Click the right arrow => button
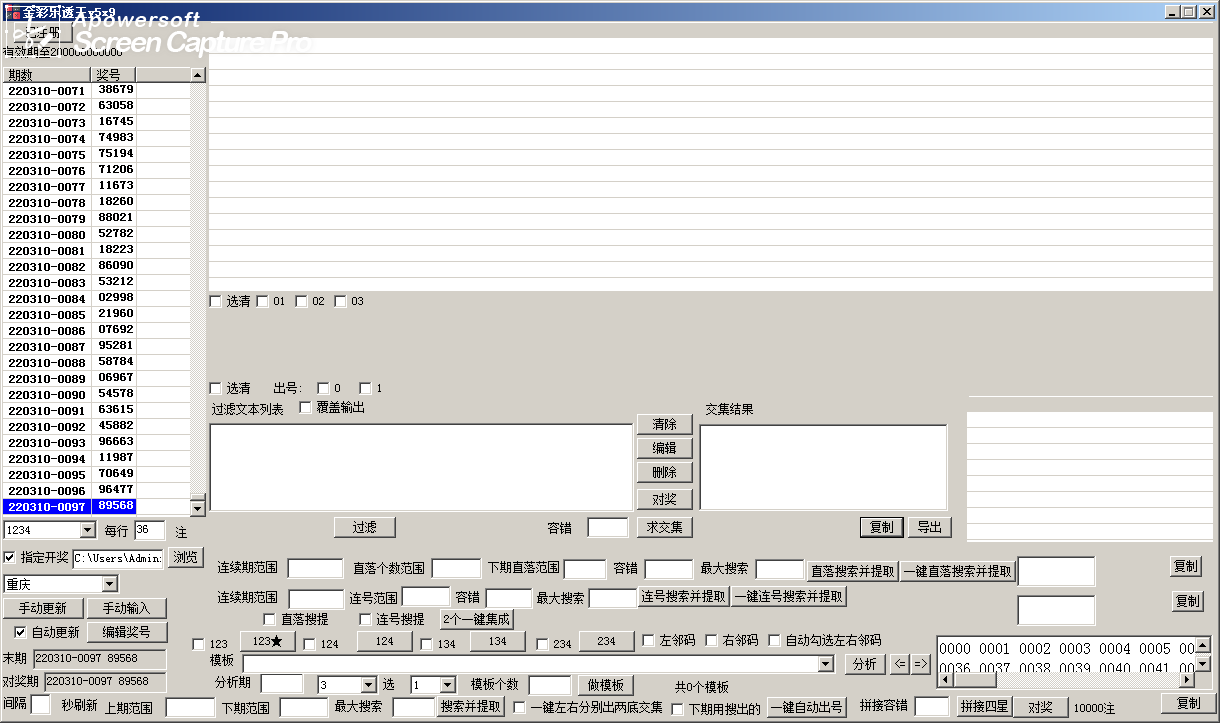This screenshot has width=1220, height=723. [x=921, y=663]
